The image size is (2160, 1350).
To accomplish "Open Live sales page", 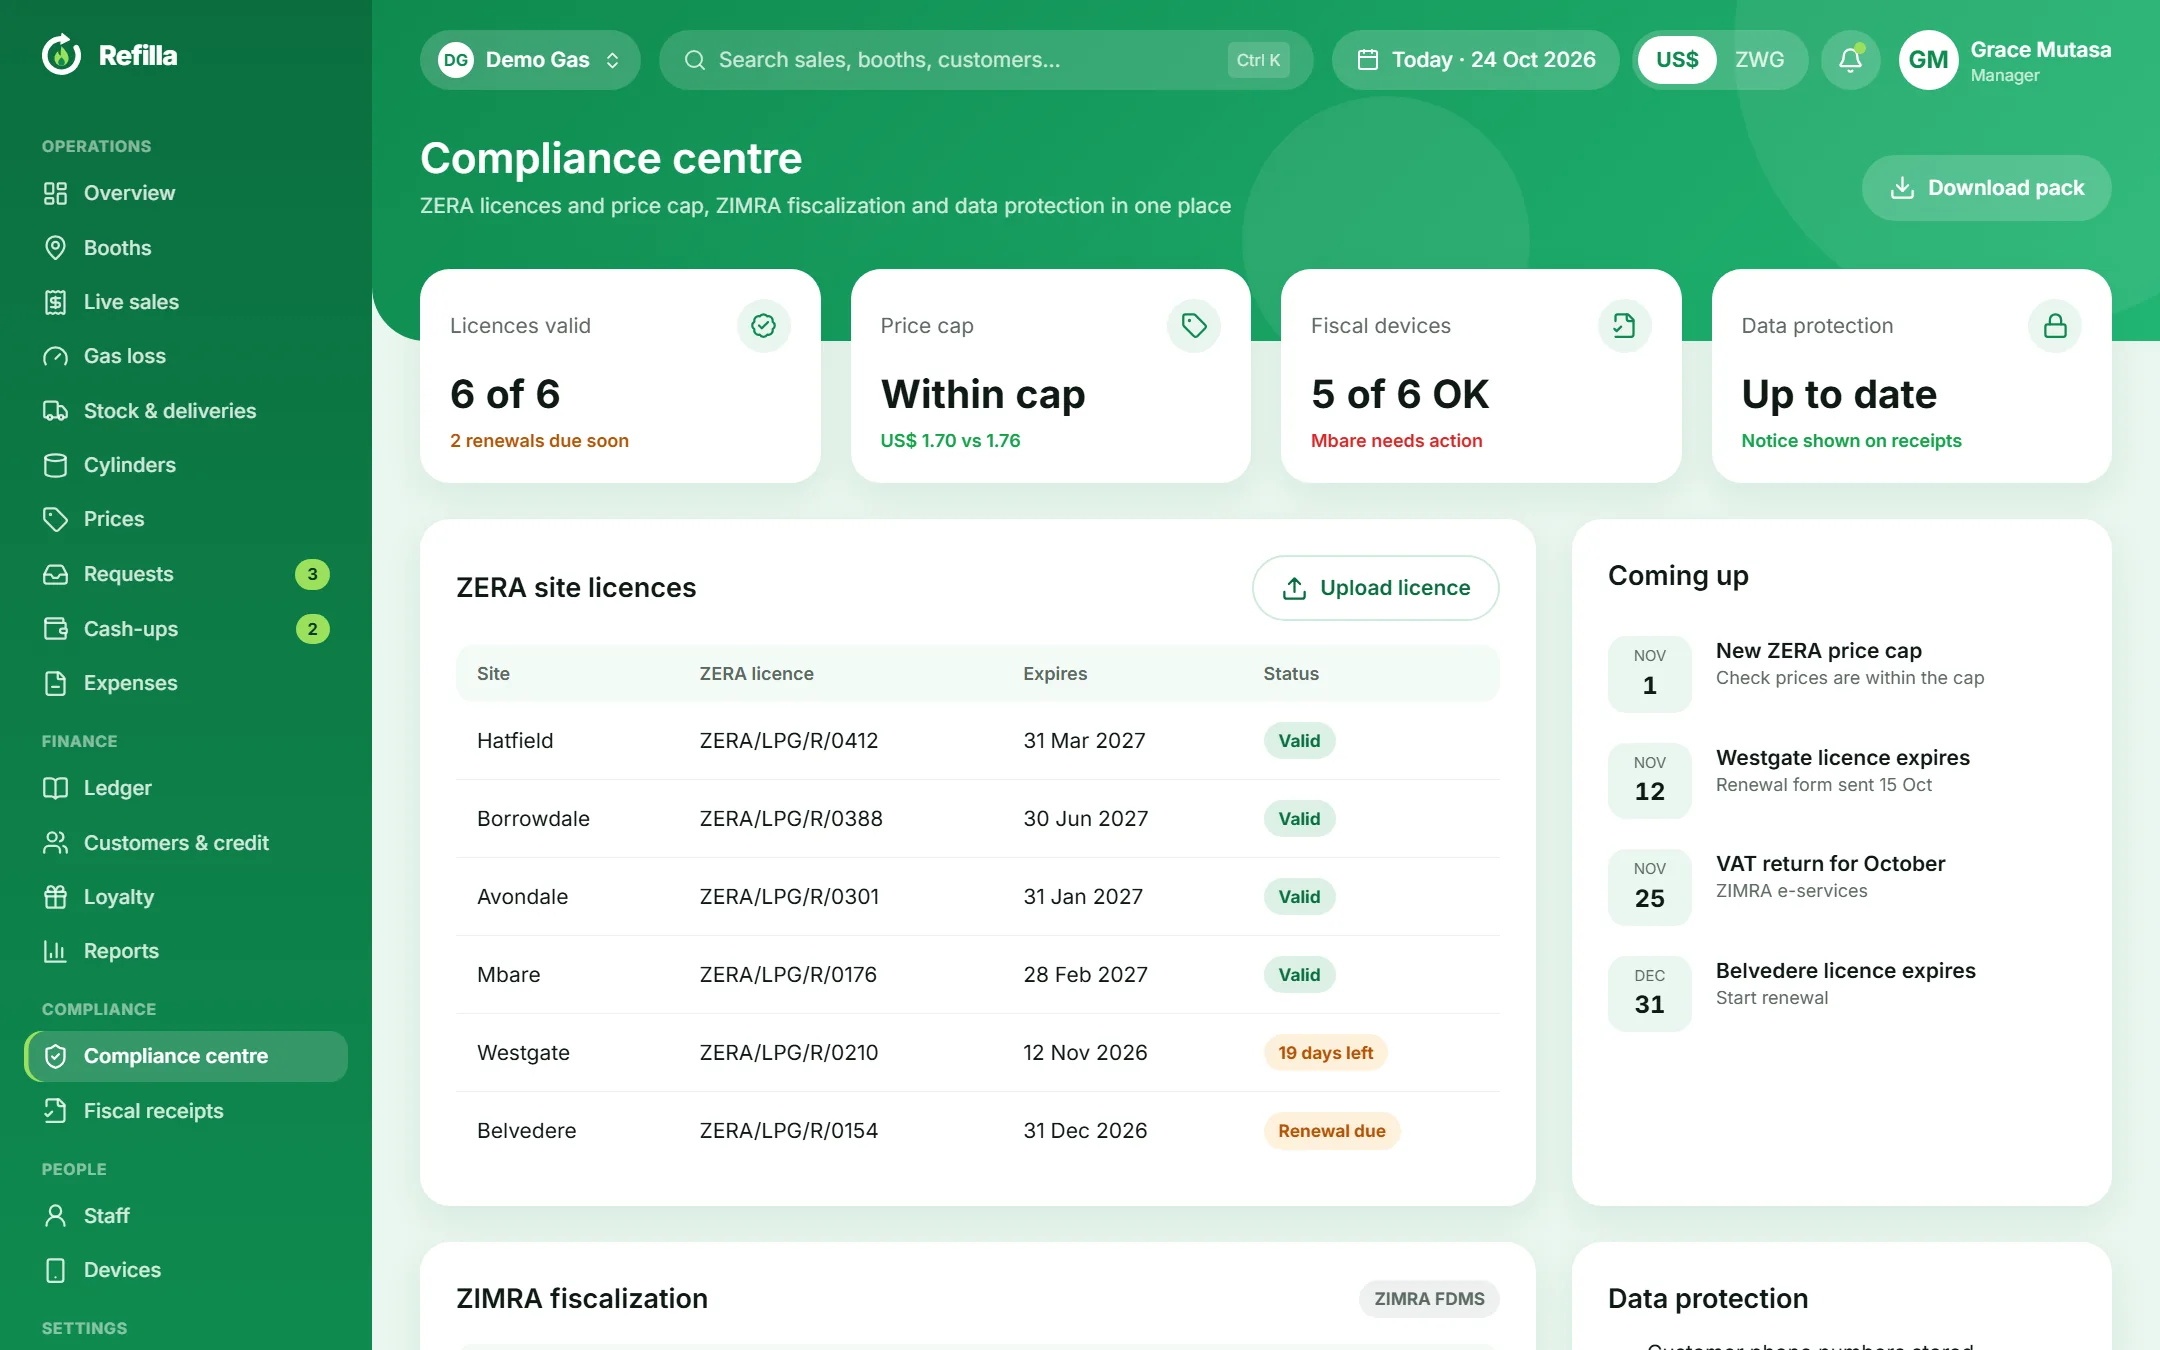I will [186, 302].
